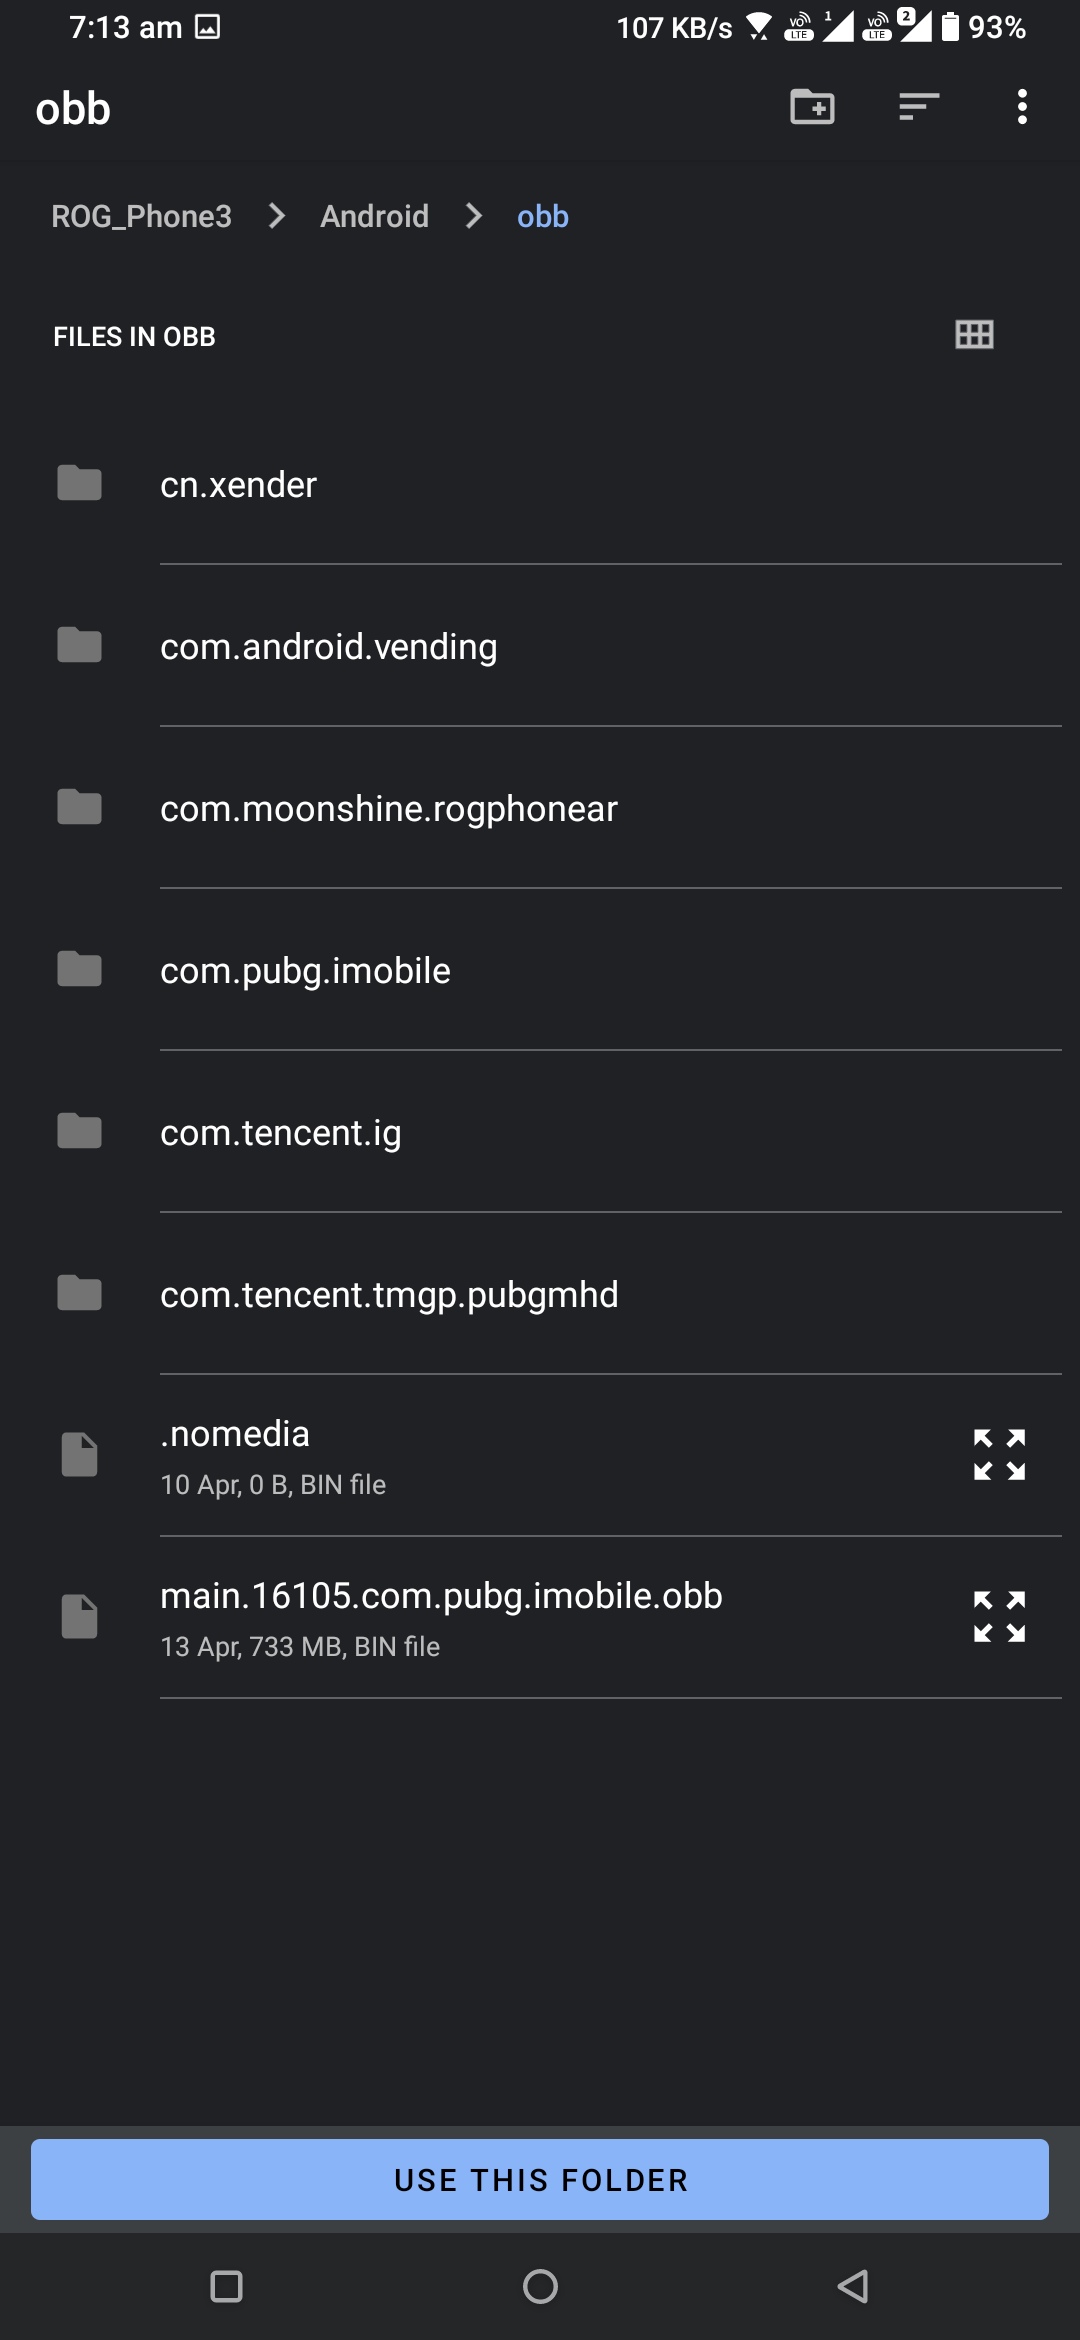1080x2340 pixels.
Task: Tap the Android home navigation button
Action: click(540, 2286)
